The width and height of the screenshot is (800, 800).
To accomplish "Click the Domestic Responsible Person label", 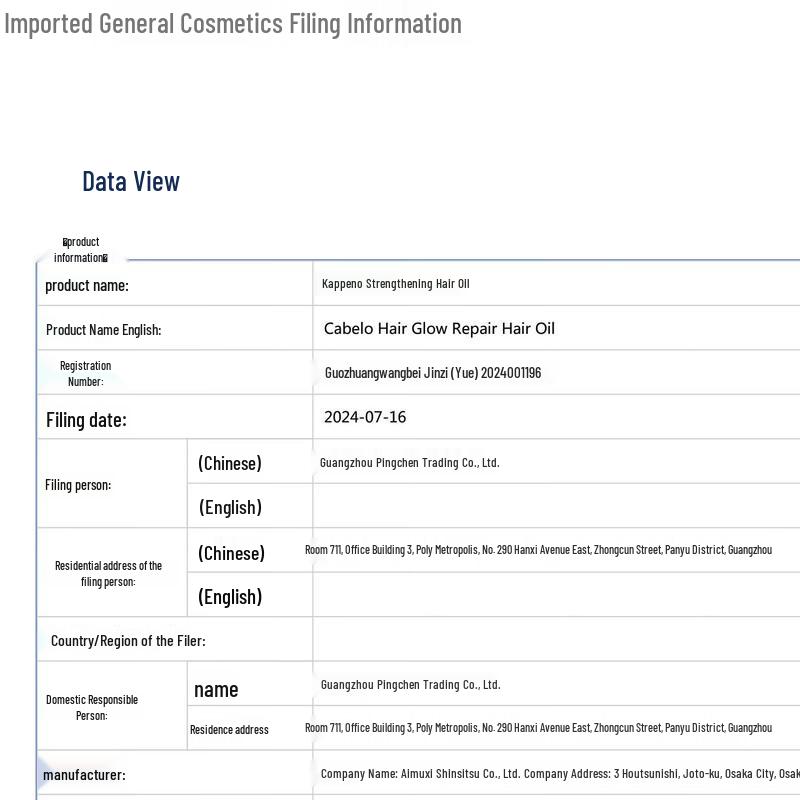I will coord(92,707).
